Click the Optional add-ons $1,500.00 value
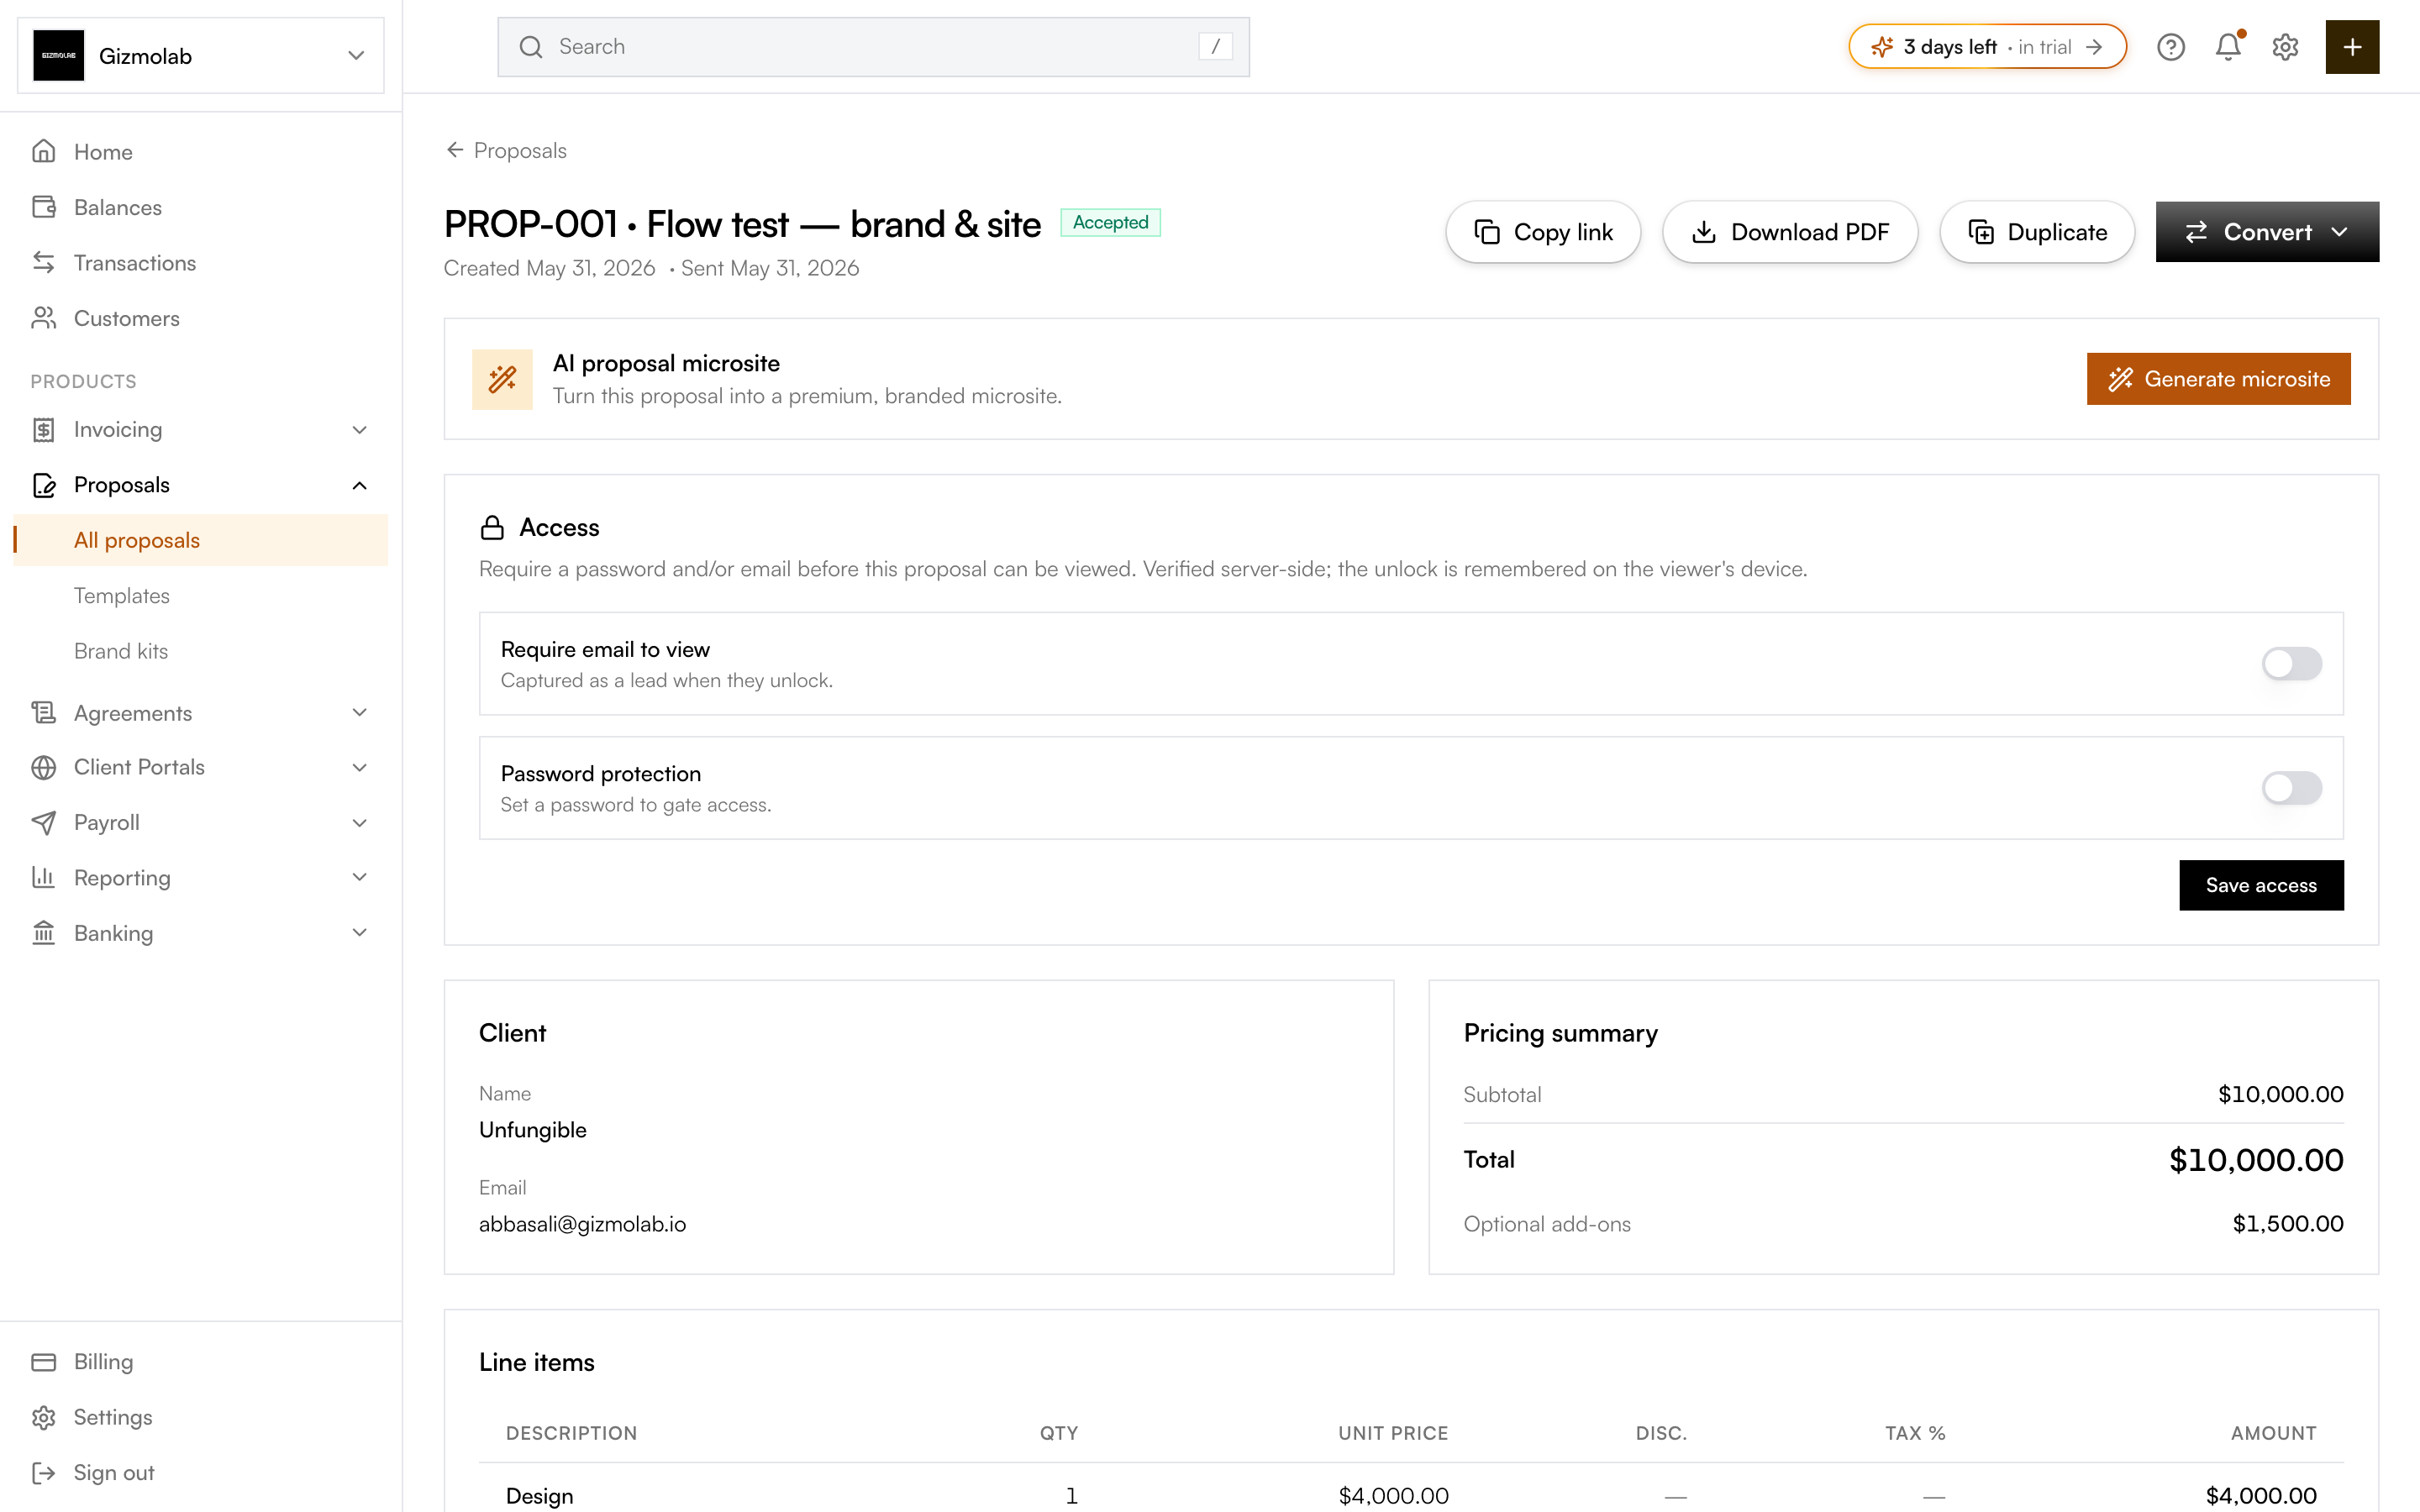Viewport: 2420px width, 1512px height. [2288, 1224]
